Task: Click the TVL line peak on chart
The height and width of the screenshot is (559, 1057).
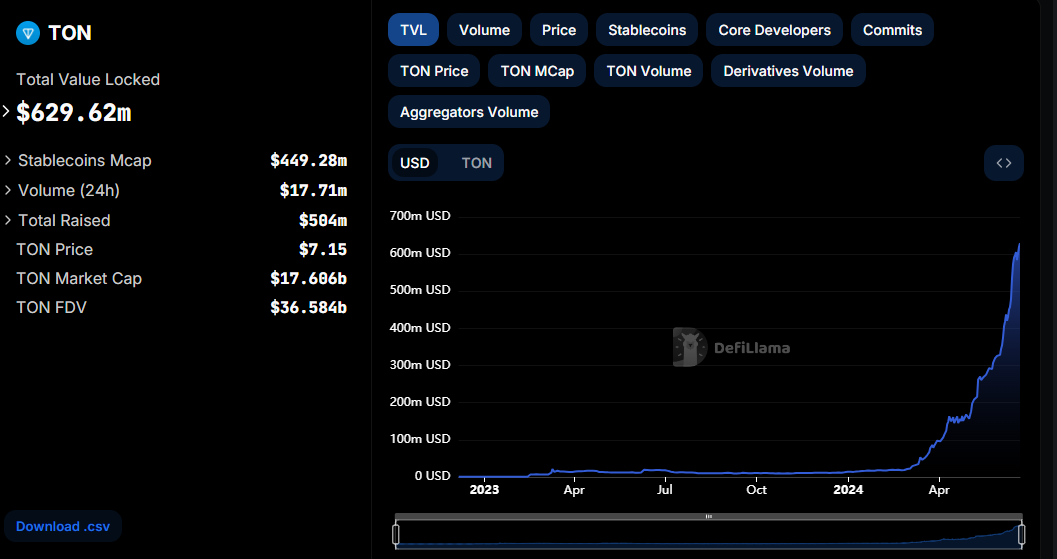Action: [x=1019, y=244]
